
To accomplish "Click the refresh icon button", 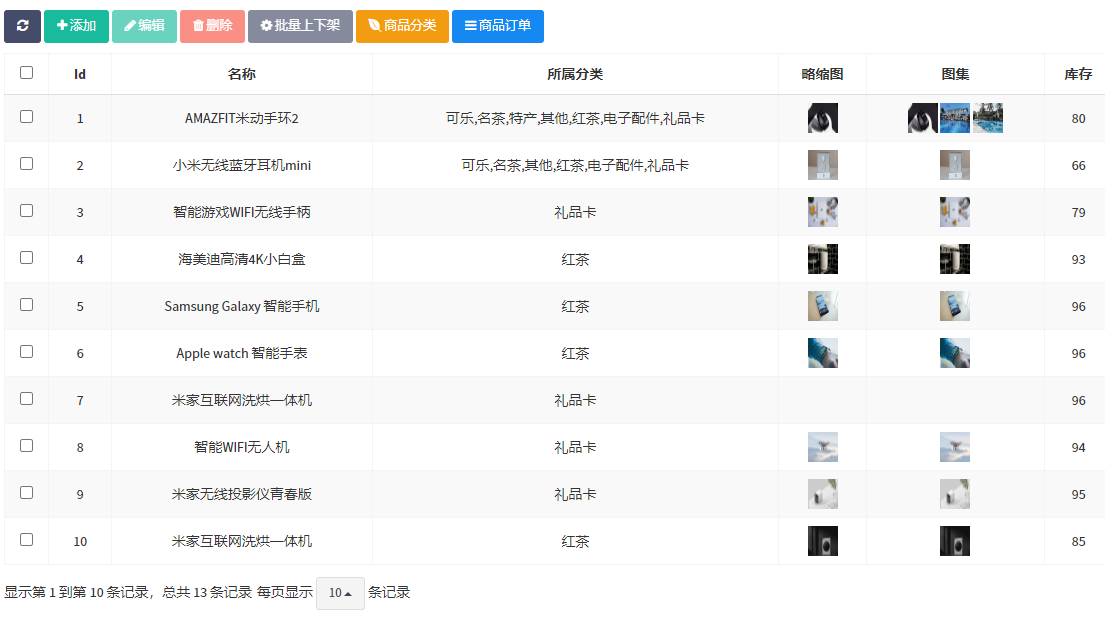I will [22, 26].
